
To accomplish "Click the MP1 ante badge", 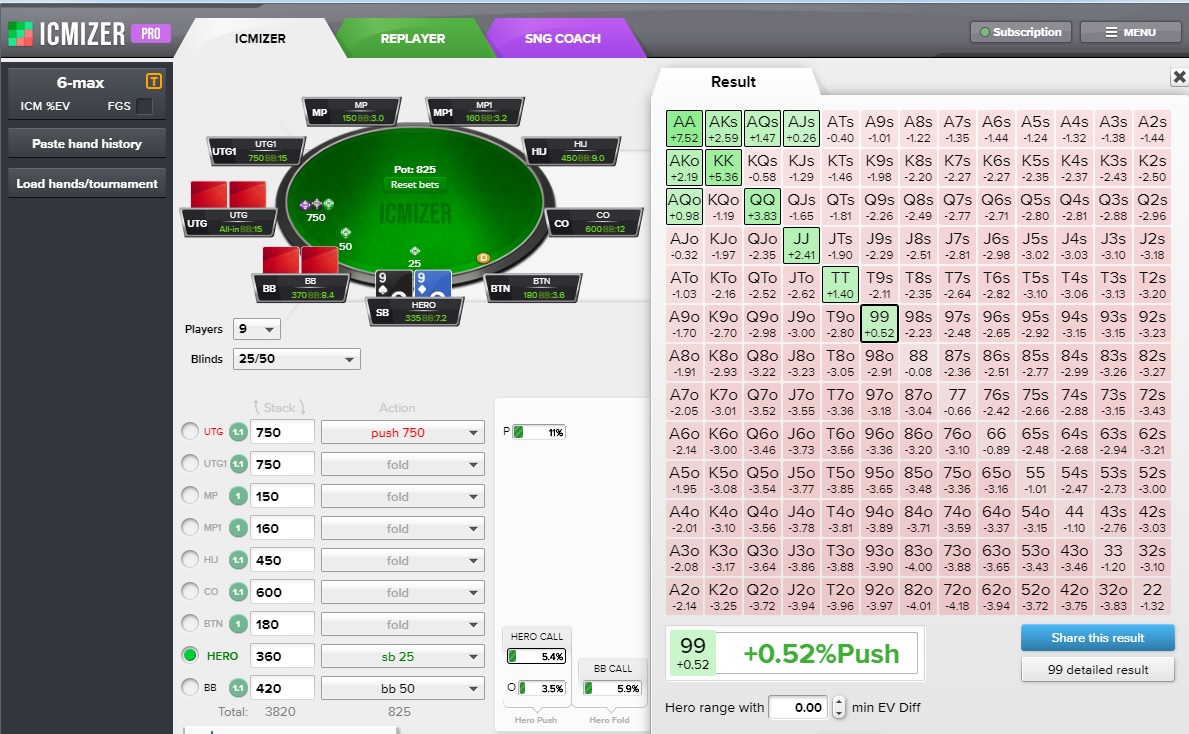I will click(x=238, y=528).
